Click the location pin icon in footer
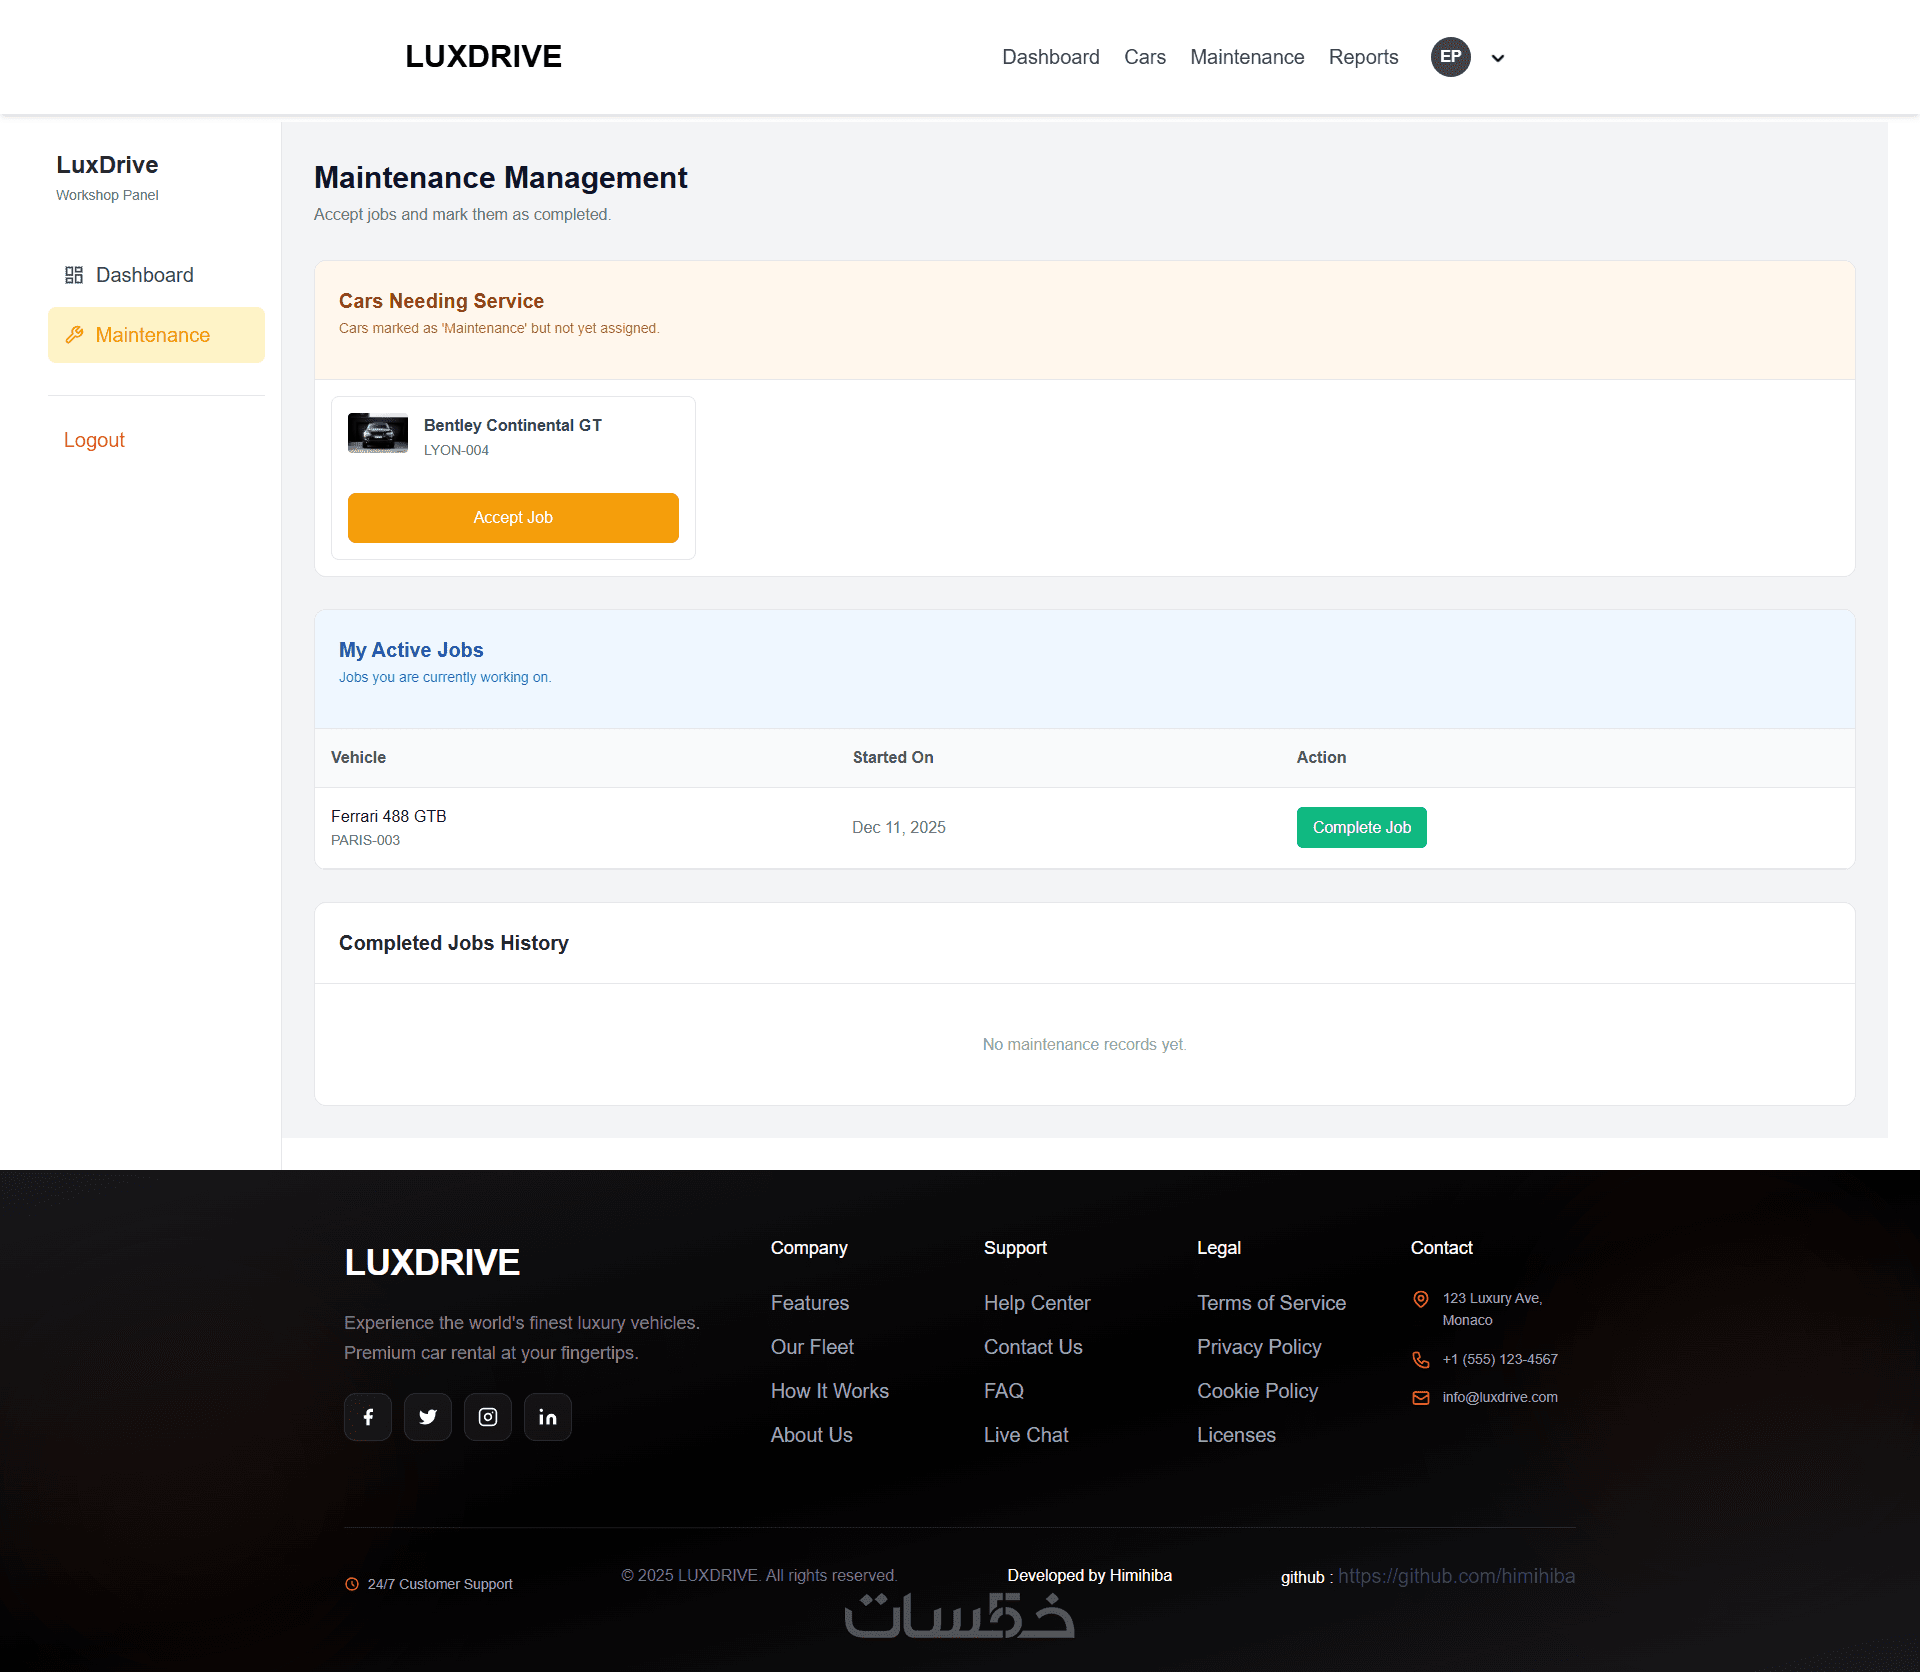The image size is (1920, 1672). (1420, 1299)
